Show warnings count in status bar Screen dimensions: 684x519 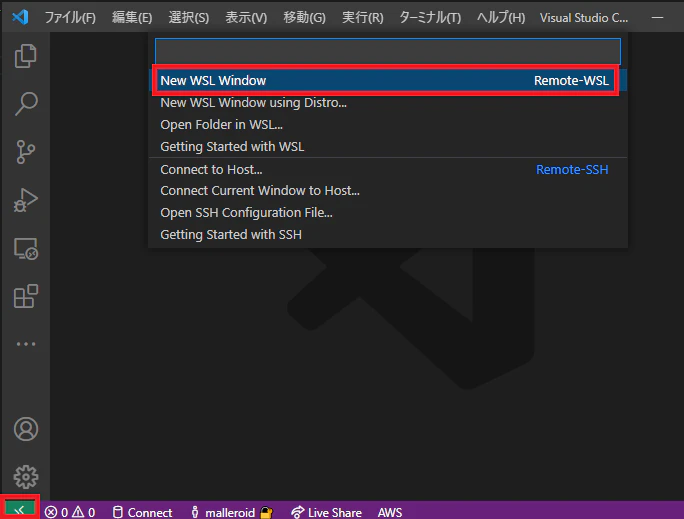[83, 512]
